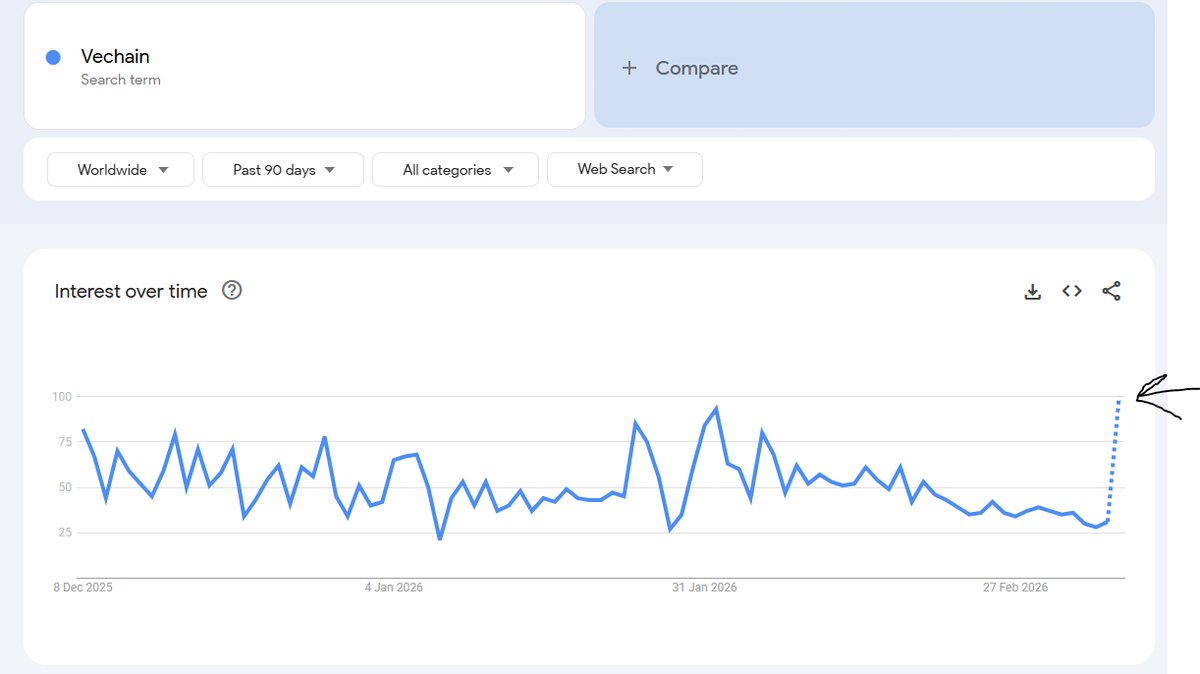Image resolution: width=1200 pixels, height=674 pixels.
Task: Share the Interest over time chart
Action: pyautogui.click(x=1111, y=291)
